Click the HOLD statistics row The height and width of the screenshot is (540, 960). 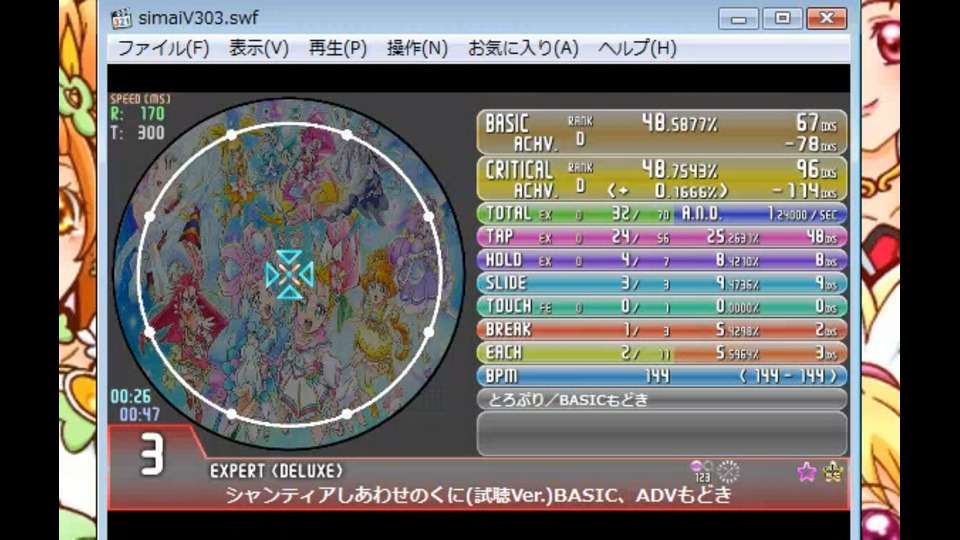(x=662, y=260)
